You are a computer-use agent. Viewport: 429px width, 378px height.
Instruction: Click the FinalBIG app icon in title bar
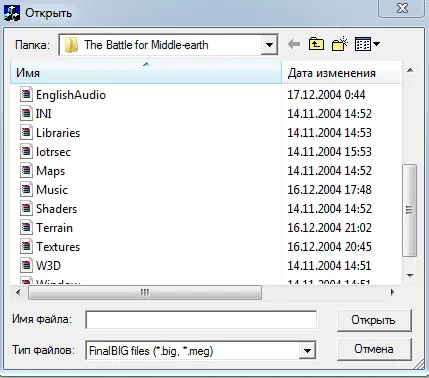tap(12, 13)
